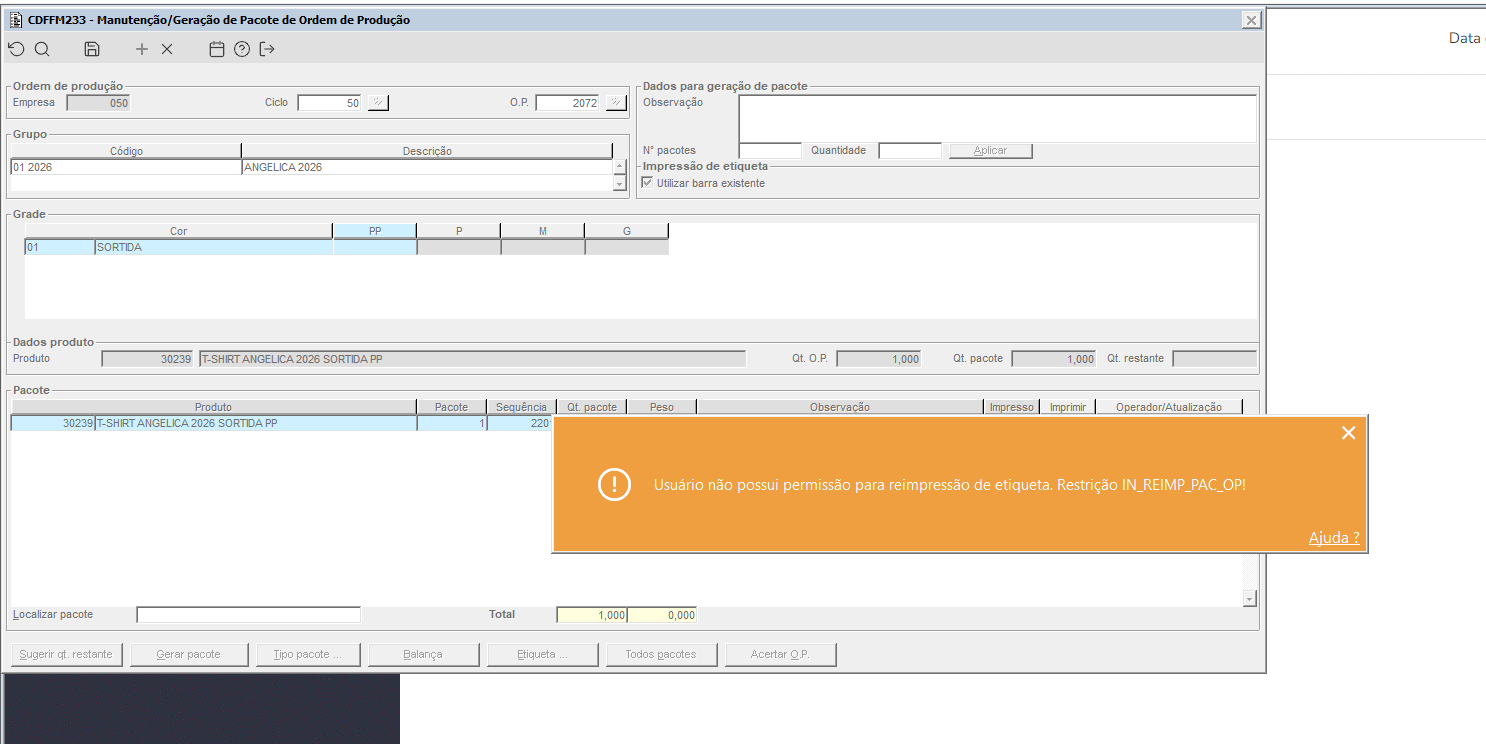Toggle Utilizar barra existente checkbox
This screenshot has width=1486, height=744.
647,183
